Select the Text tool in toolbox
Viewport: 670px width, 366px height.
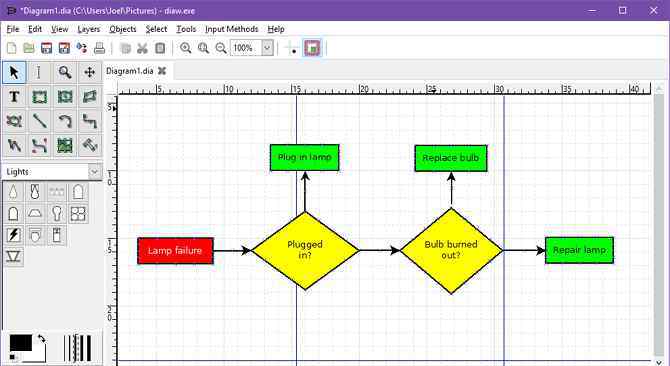[14, 97]
